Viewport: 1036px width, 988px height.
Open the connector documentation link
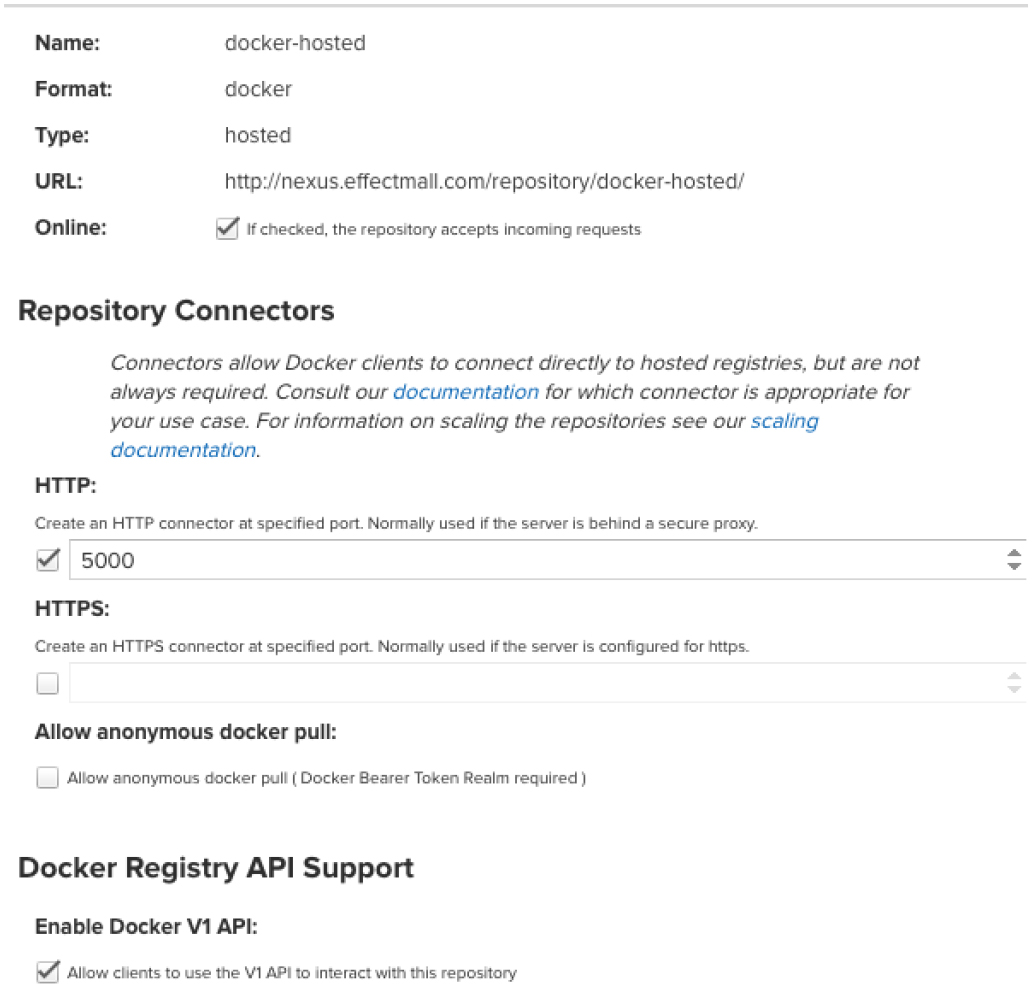466,392
